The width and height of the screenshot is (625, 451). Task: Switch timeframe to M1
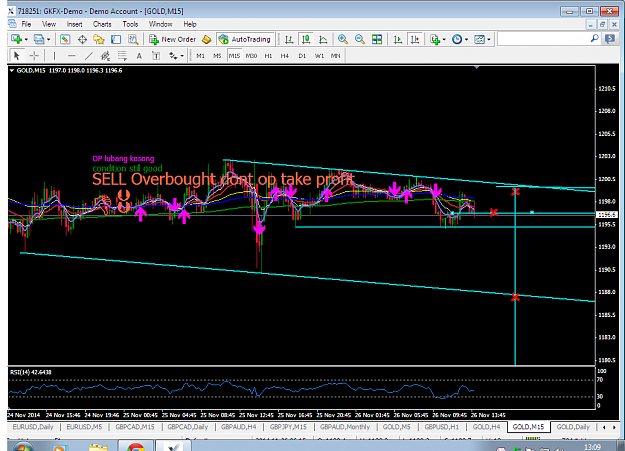200,56
